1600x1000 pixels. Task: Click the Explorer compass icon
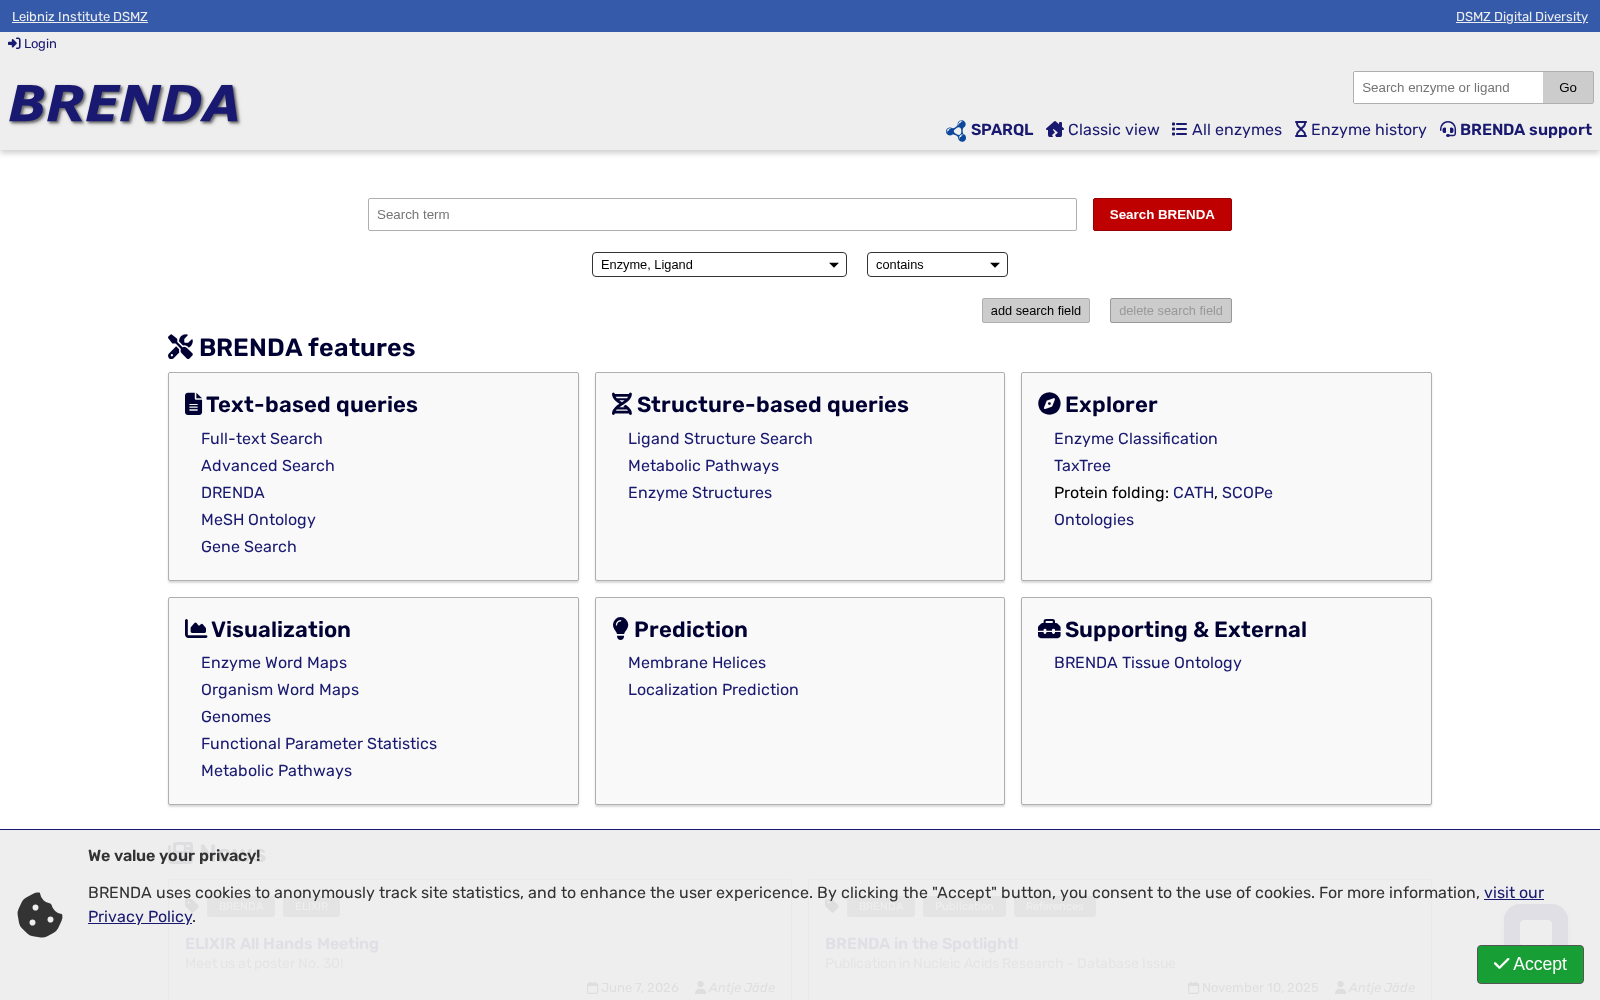tap(1049, 404)
